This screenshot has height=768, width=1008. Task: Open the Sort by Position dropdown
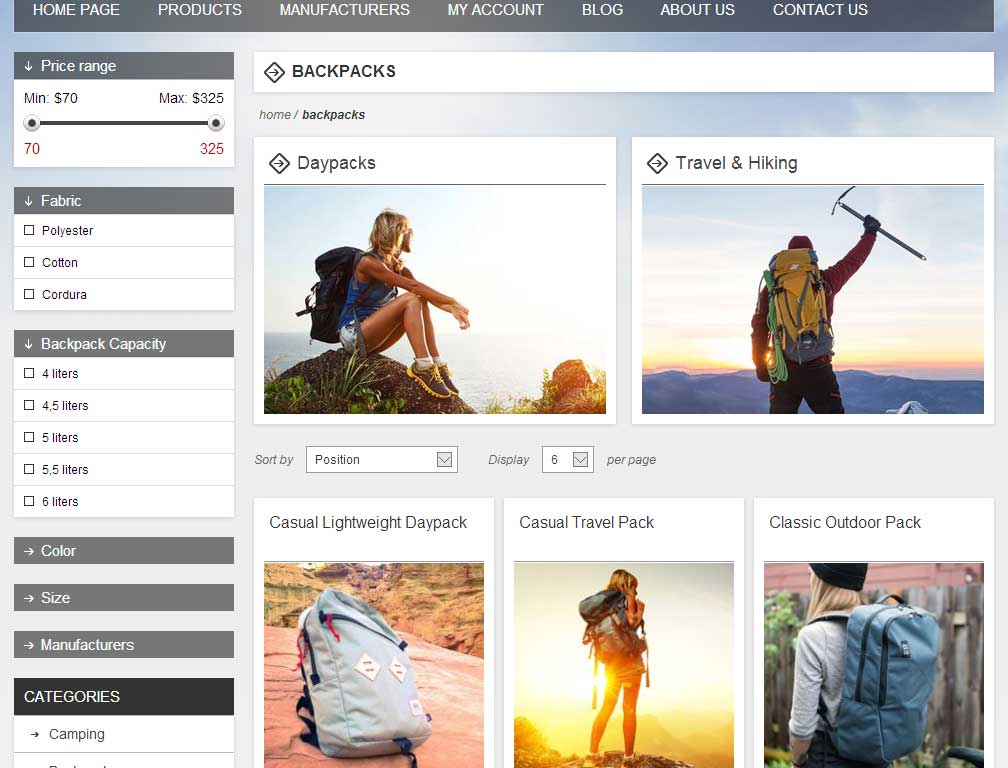(381, 459)
